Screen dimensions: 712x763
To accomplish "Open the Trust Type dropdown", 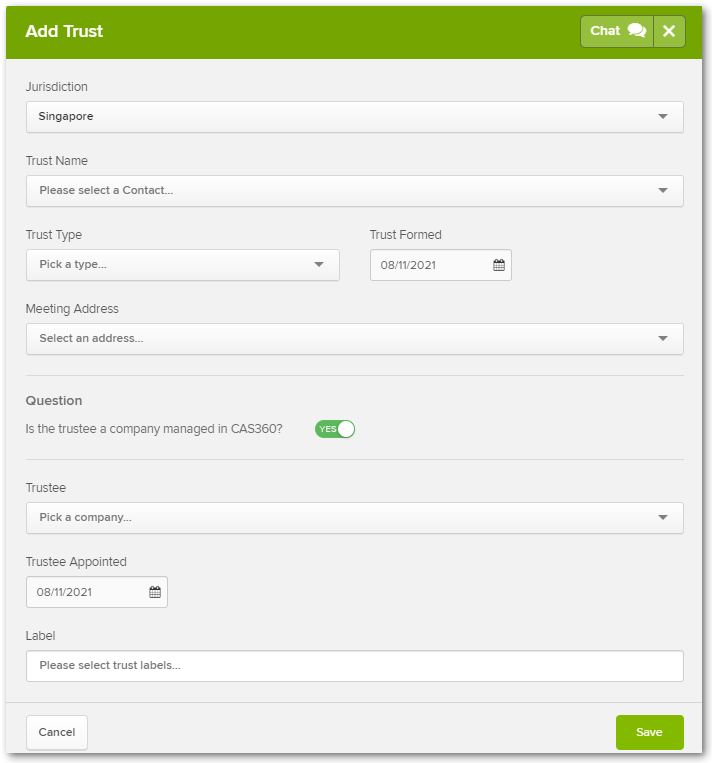I will click(x=183, y=265).
